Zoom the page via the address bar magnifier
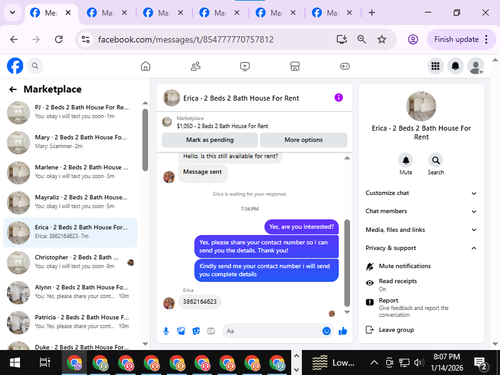Image resolution: width=500 pixels, height=375 pixels. click(362, 39)
